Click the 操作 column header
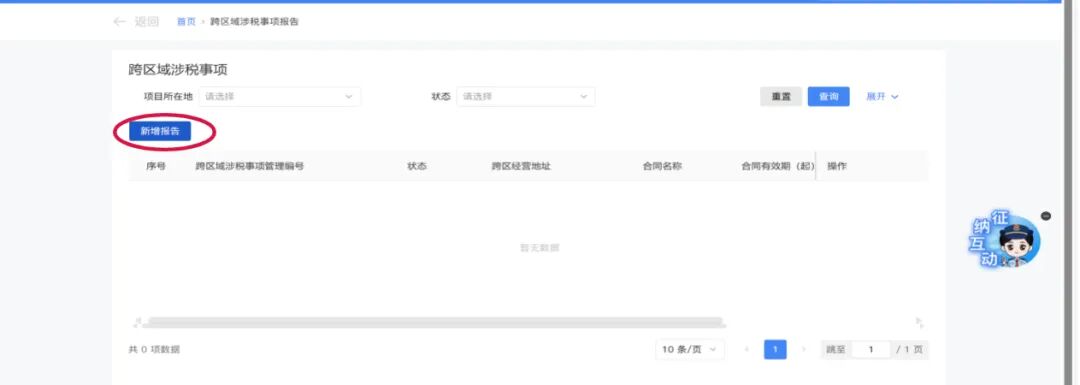 point(837,166)
